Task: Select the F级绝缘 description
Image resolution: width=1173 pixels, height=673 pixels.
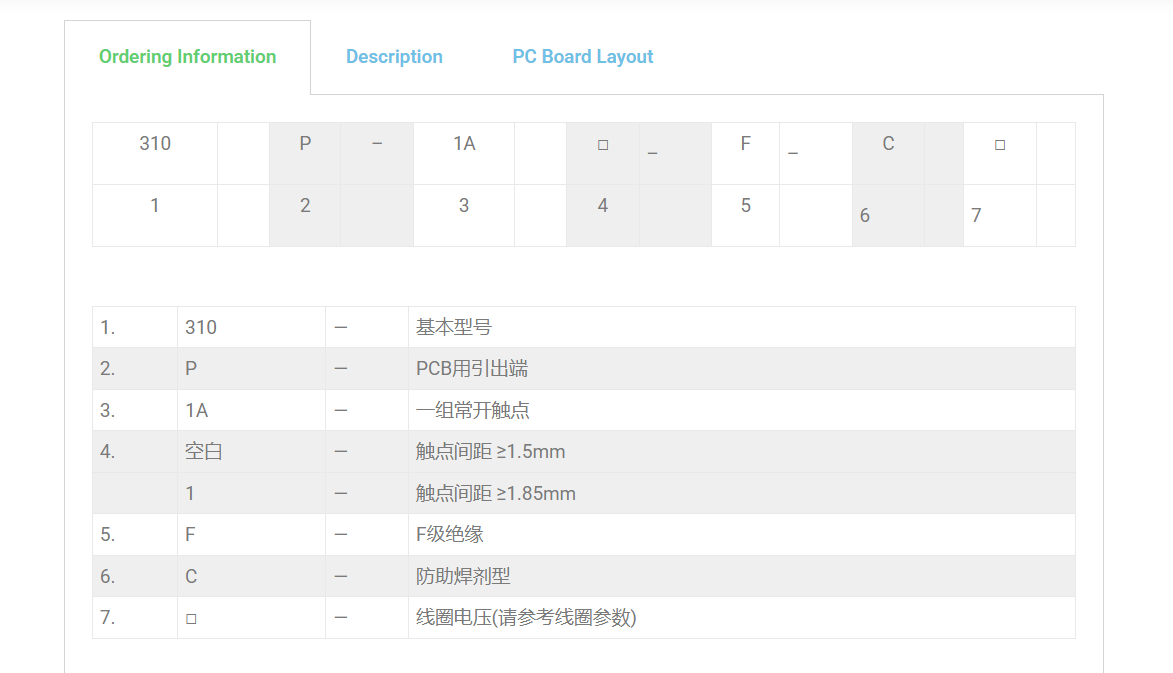Action: [450, 535]
